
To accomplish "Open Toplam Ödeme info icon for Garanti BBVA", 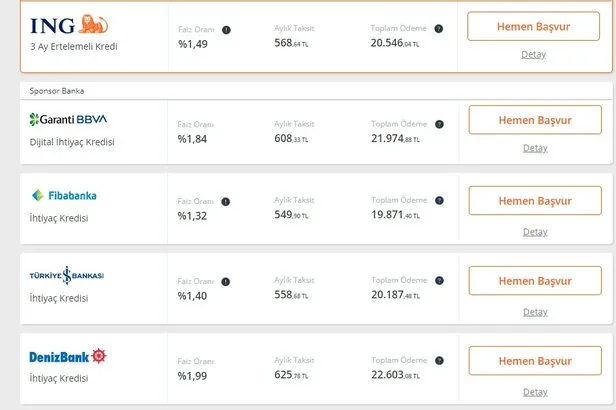I will coord(440,125).
